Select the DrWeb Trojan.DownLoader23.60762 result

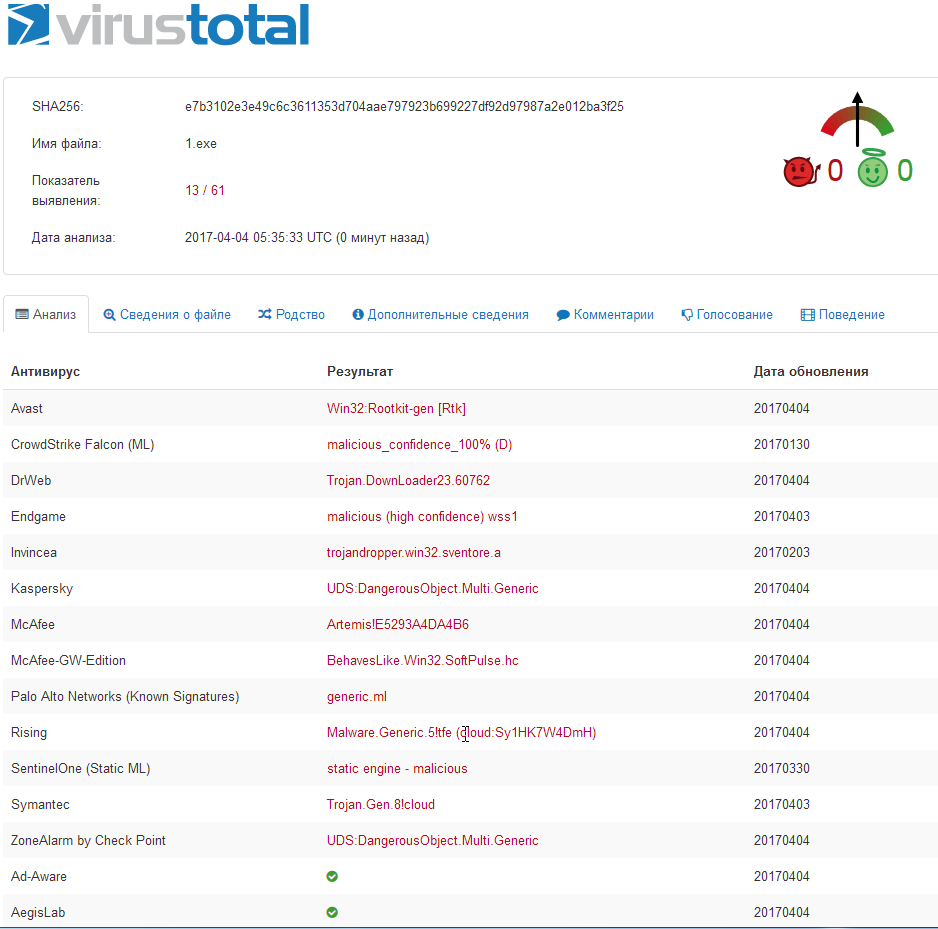(x=408, y=481)
